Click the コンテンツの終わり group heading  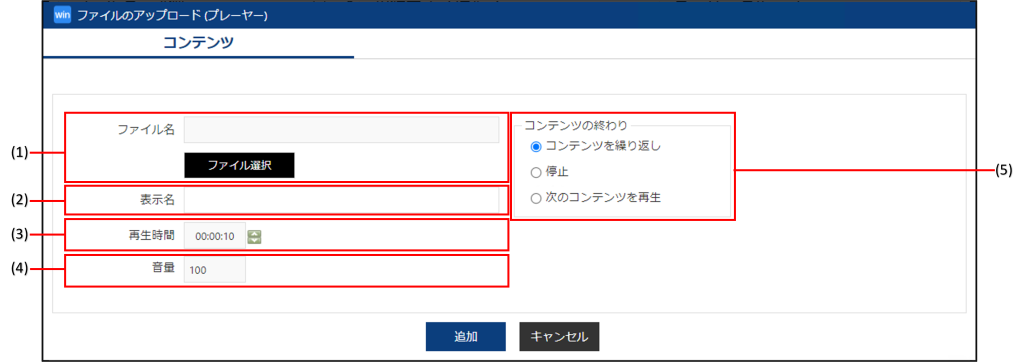point(575,125)
